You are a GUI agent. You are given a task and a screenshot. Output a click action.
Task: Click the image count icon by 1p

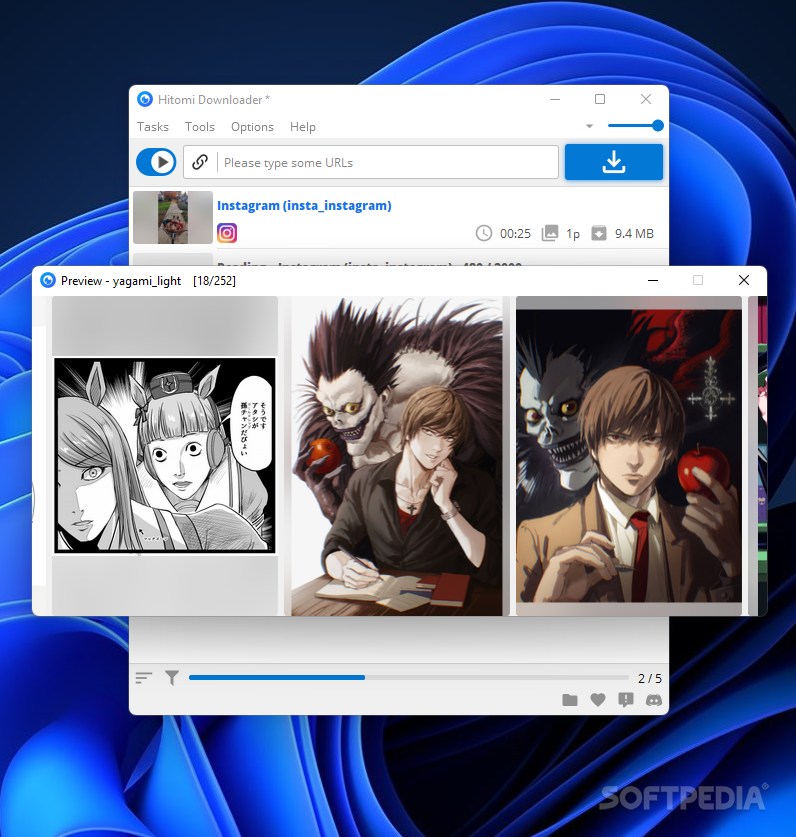pyautogui.click(x=550, y=233)
